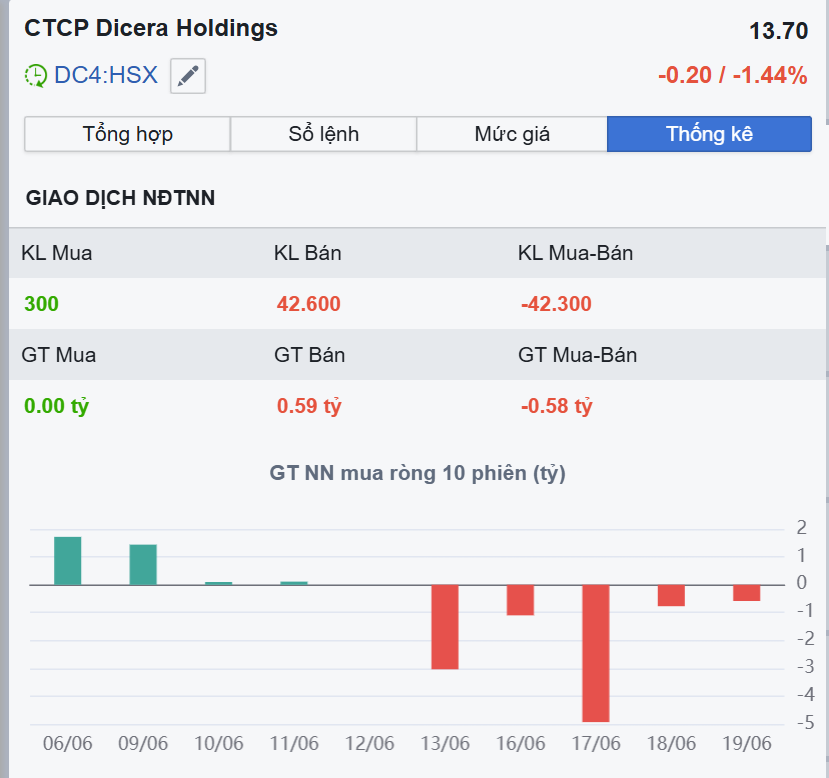Click the GT Bán value 0.59 tỷ

[x=309, y=407]
